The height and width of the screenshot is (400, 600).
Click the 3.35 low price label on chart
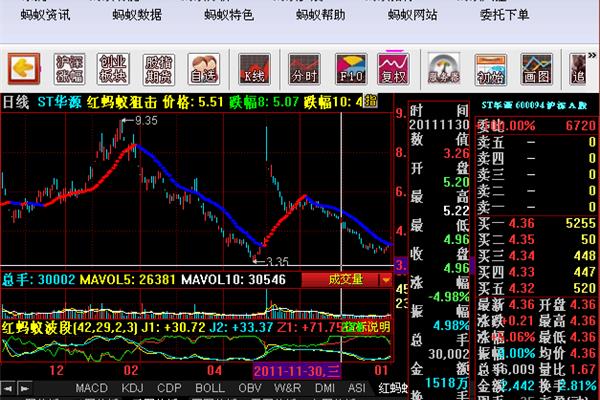pyautogui.click(x=277, y=262)
